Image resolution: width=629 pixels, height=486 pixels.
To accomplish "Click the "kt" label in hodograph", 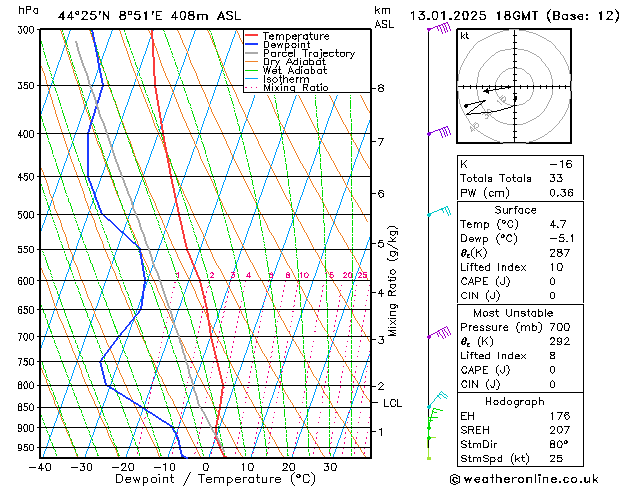I will (x=465, y=36).
